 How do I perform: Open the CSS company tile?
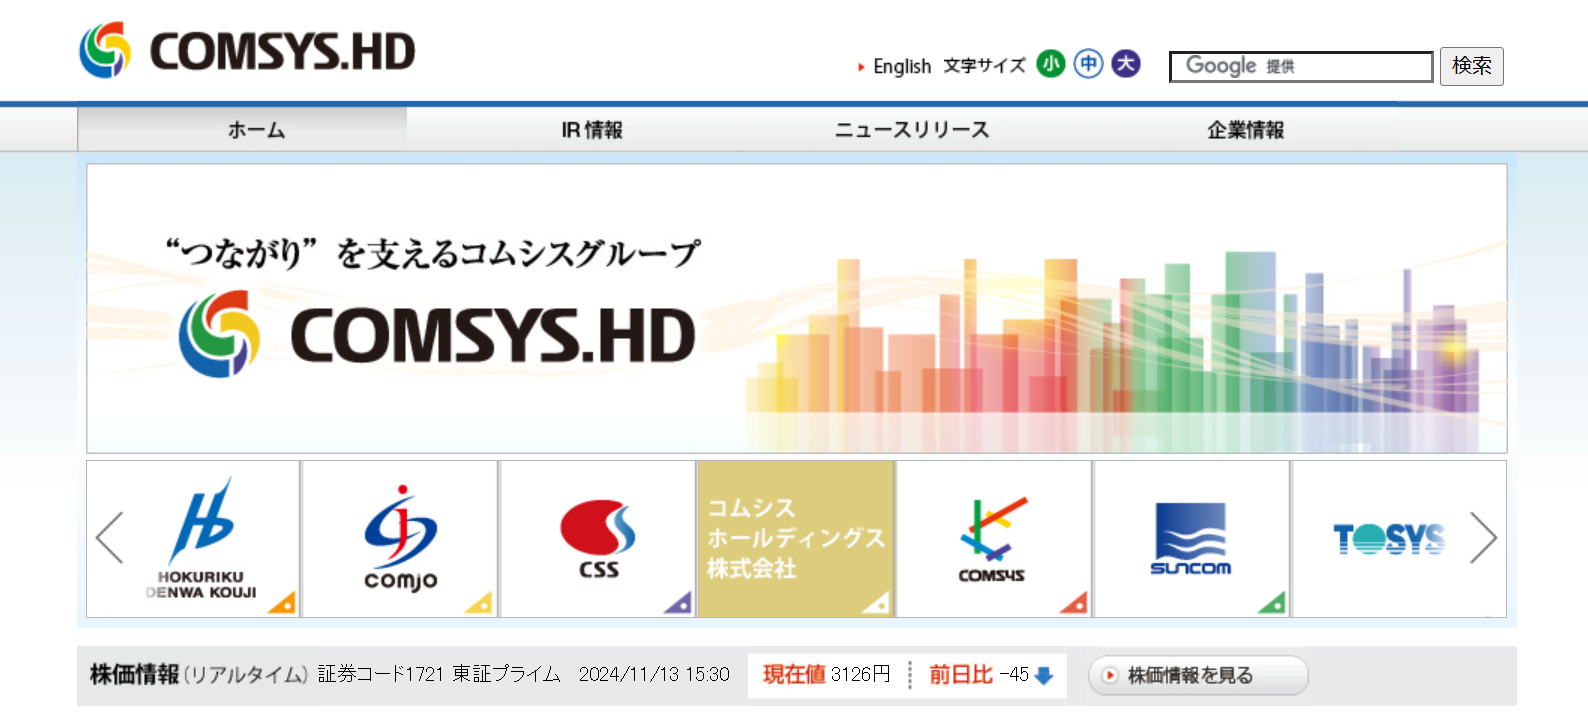pos(598,539)
